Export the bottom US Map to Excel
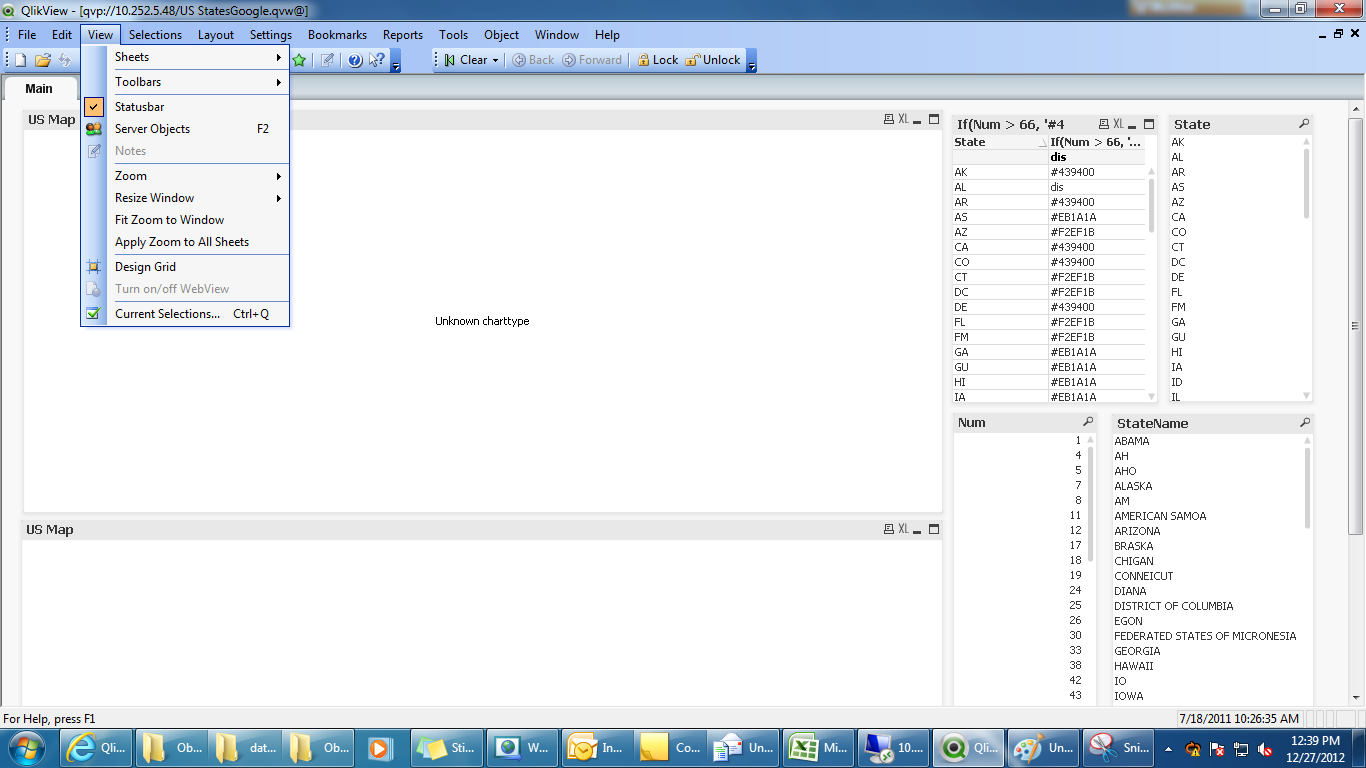1366x768 pixels. (x=903, y=529)
